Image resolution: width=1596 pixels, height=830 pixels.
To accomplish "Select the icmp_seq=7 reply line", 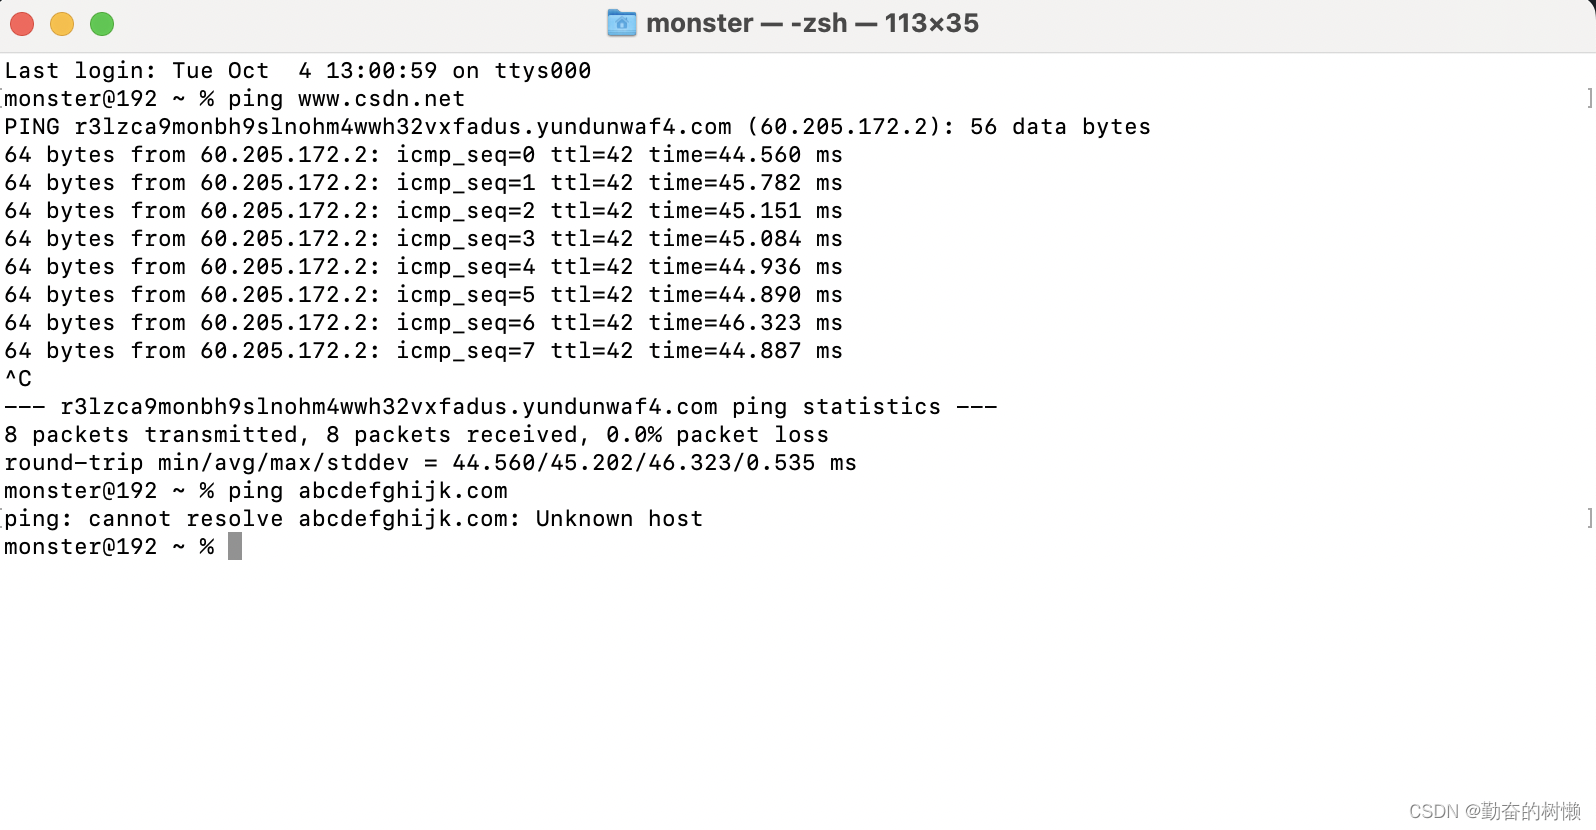I will pos(420,350).
